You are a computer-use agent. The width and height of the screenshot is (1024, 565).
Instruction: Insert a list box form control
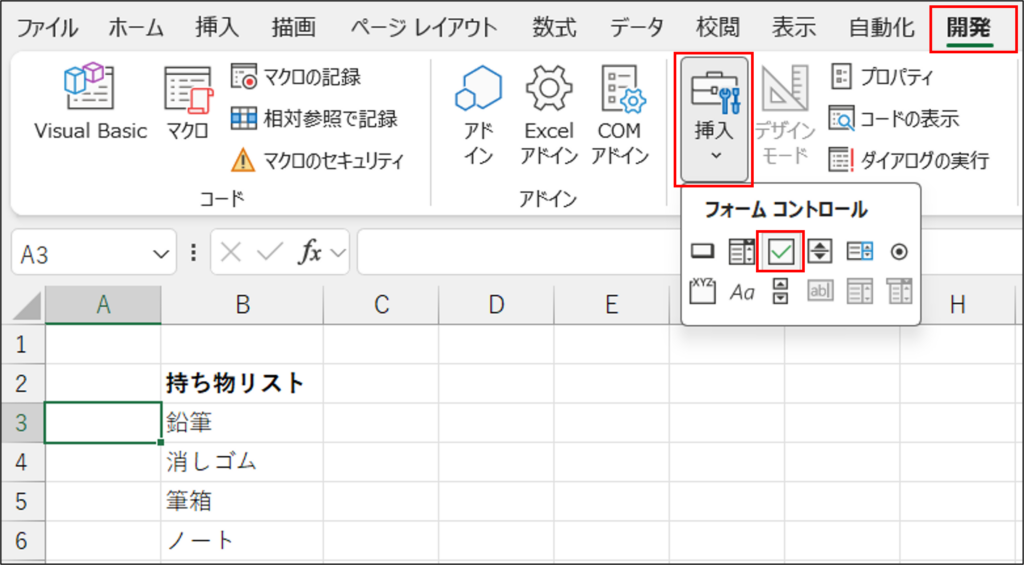tap(859, 251)
